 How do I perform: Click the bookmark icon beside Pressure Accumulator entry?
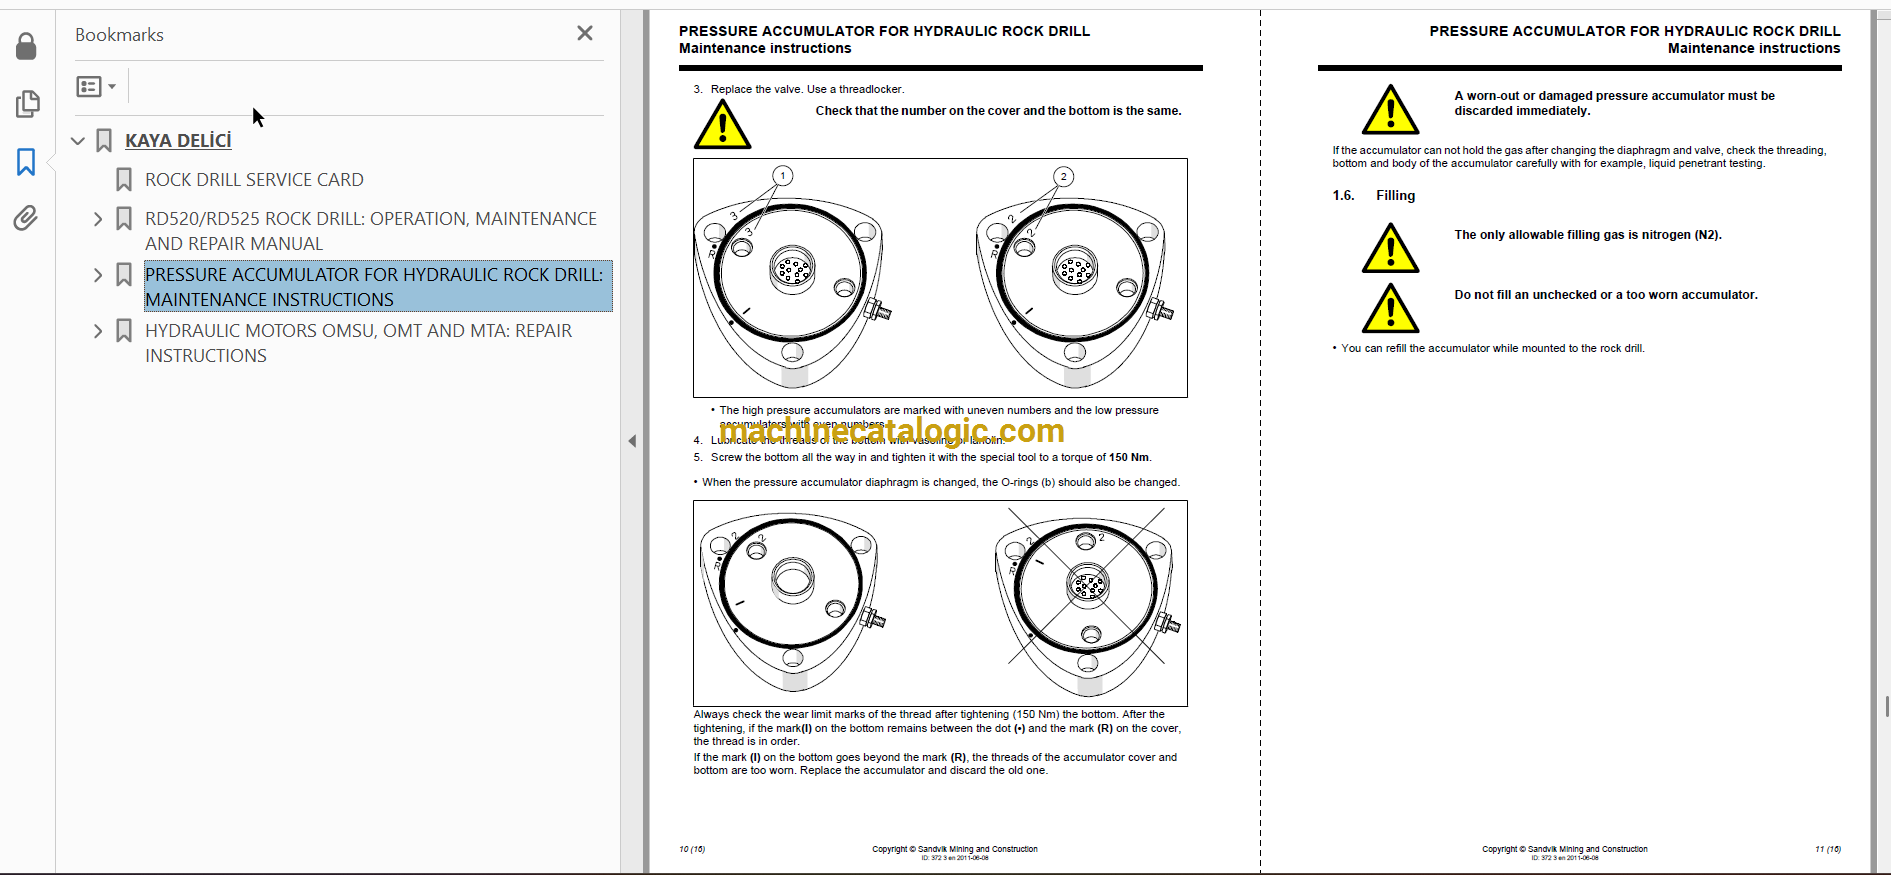click(x=124, y=275)
